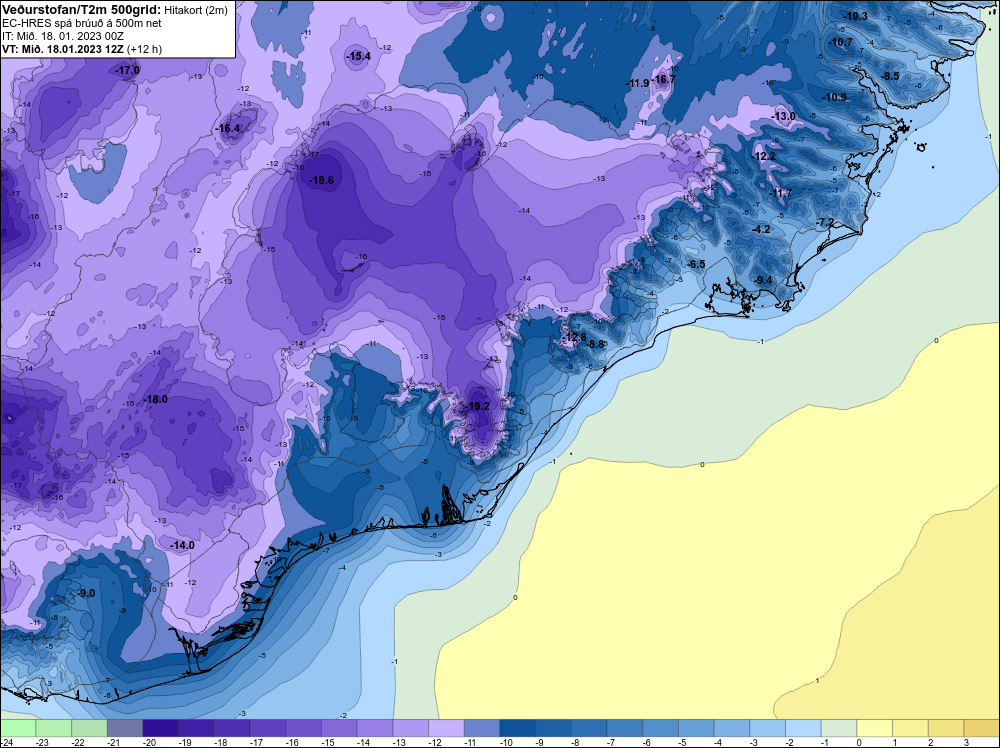The height and width of the screenshot is (748, 1000).
Task: Pick the light blue legend swatch right of -2
Action: (804, 728)
